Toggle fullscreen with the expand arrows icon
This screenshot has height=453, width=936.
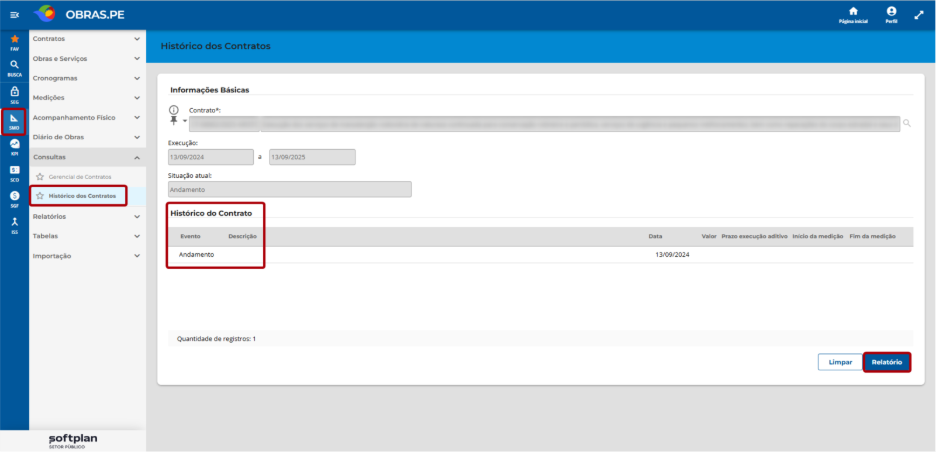919,16
